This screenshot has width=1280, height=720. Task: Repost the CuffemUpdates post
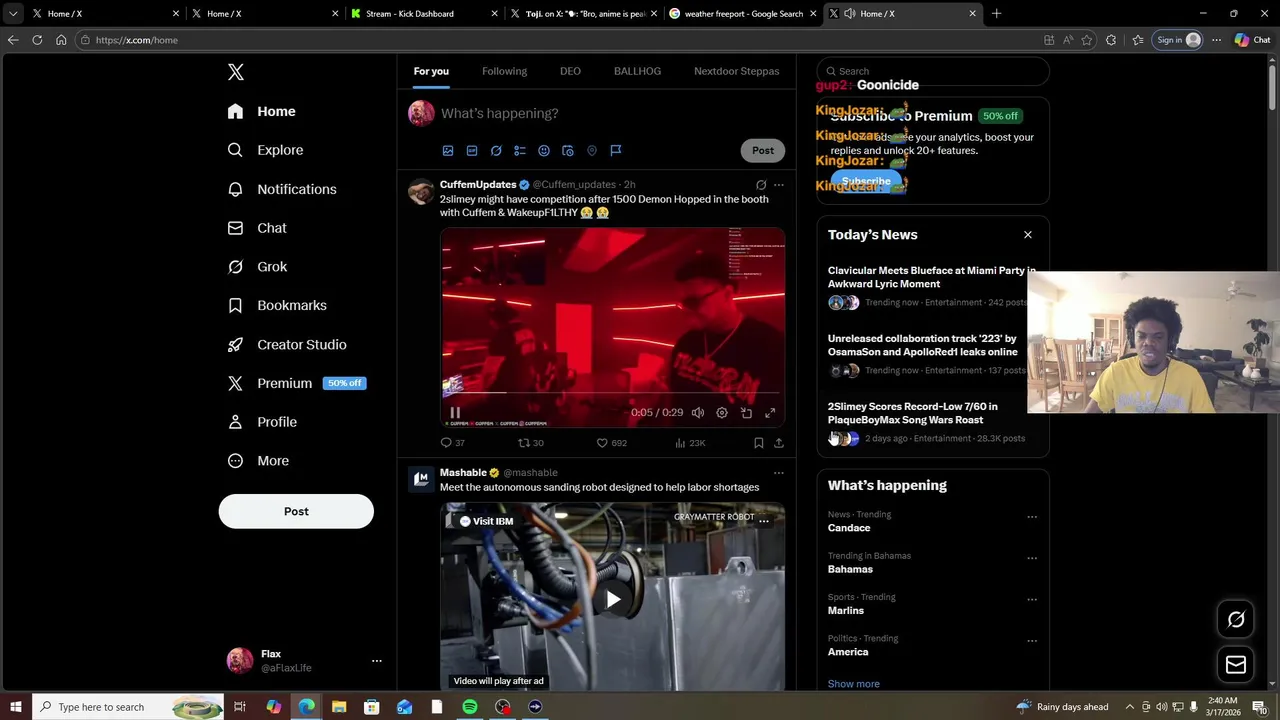point(530,443)
